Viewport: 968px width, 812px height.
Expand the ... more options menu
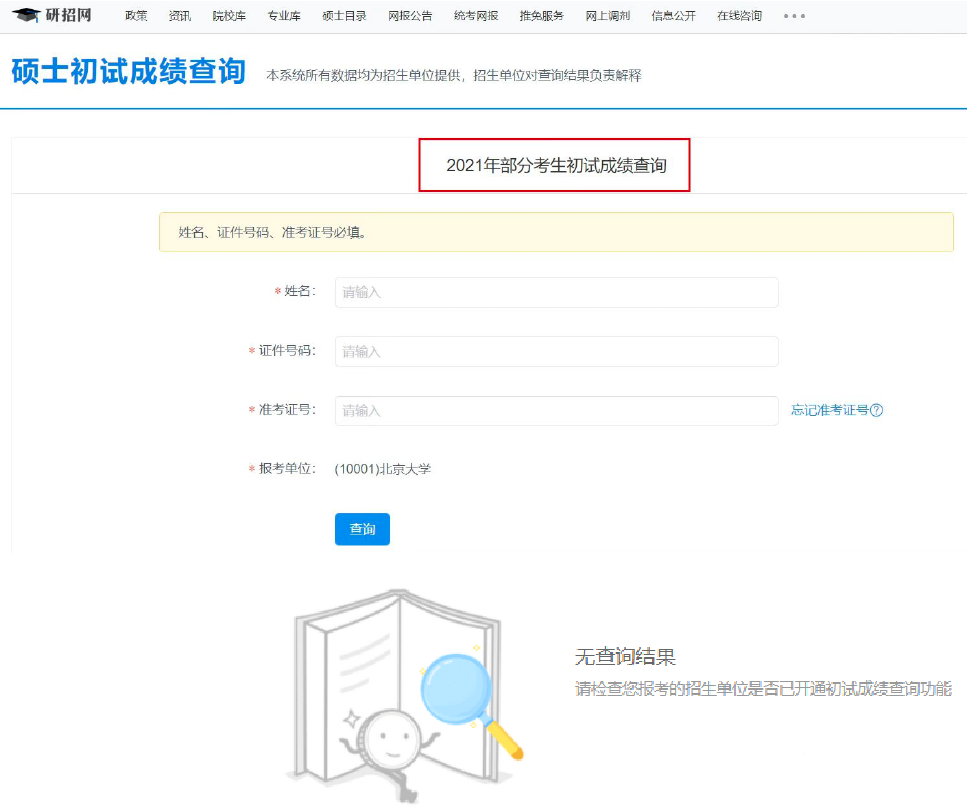pos(793,15)
